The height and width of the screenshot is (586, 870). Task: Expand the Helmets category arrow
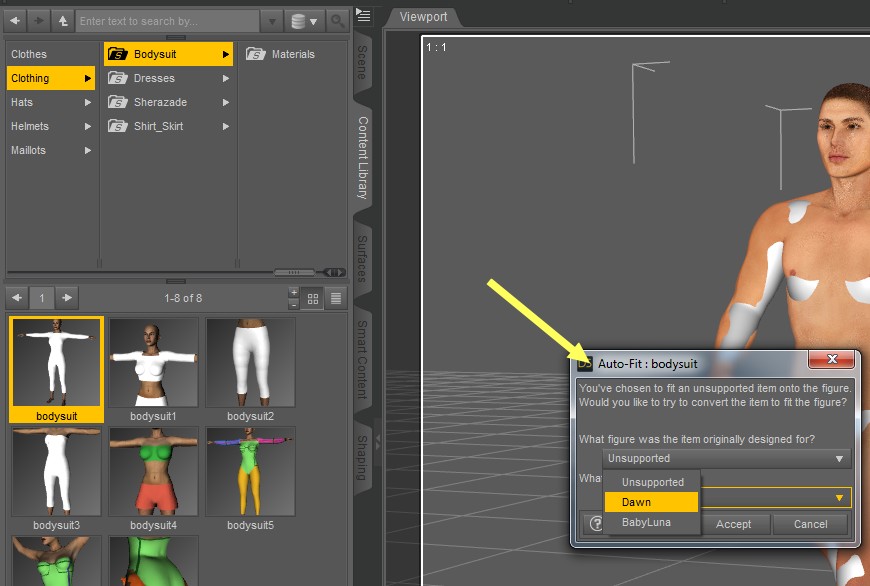tap(88, 126)
